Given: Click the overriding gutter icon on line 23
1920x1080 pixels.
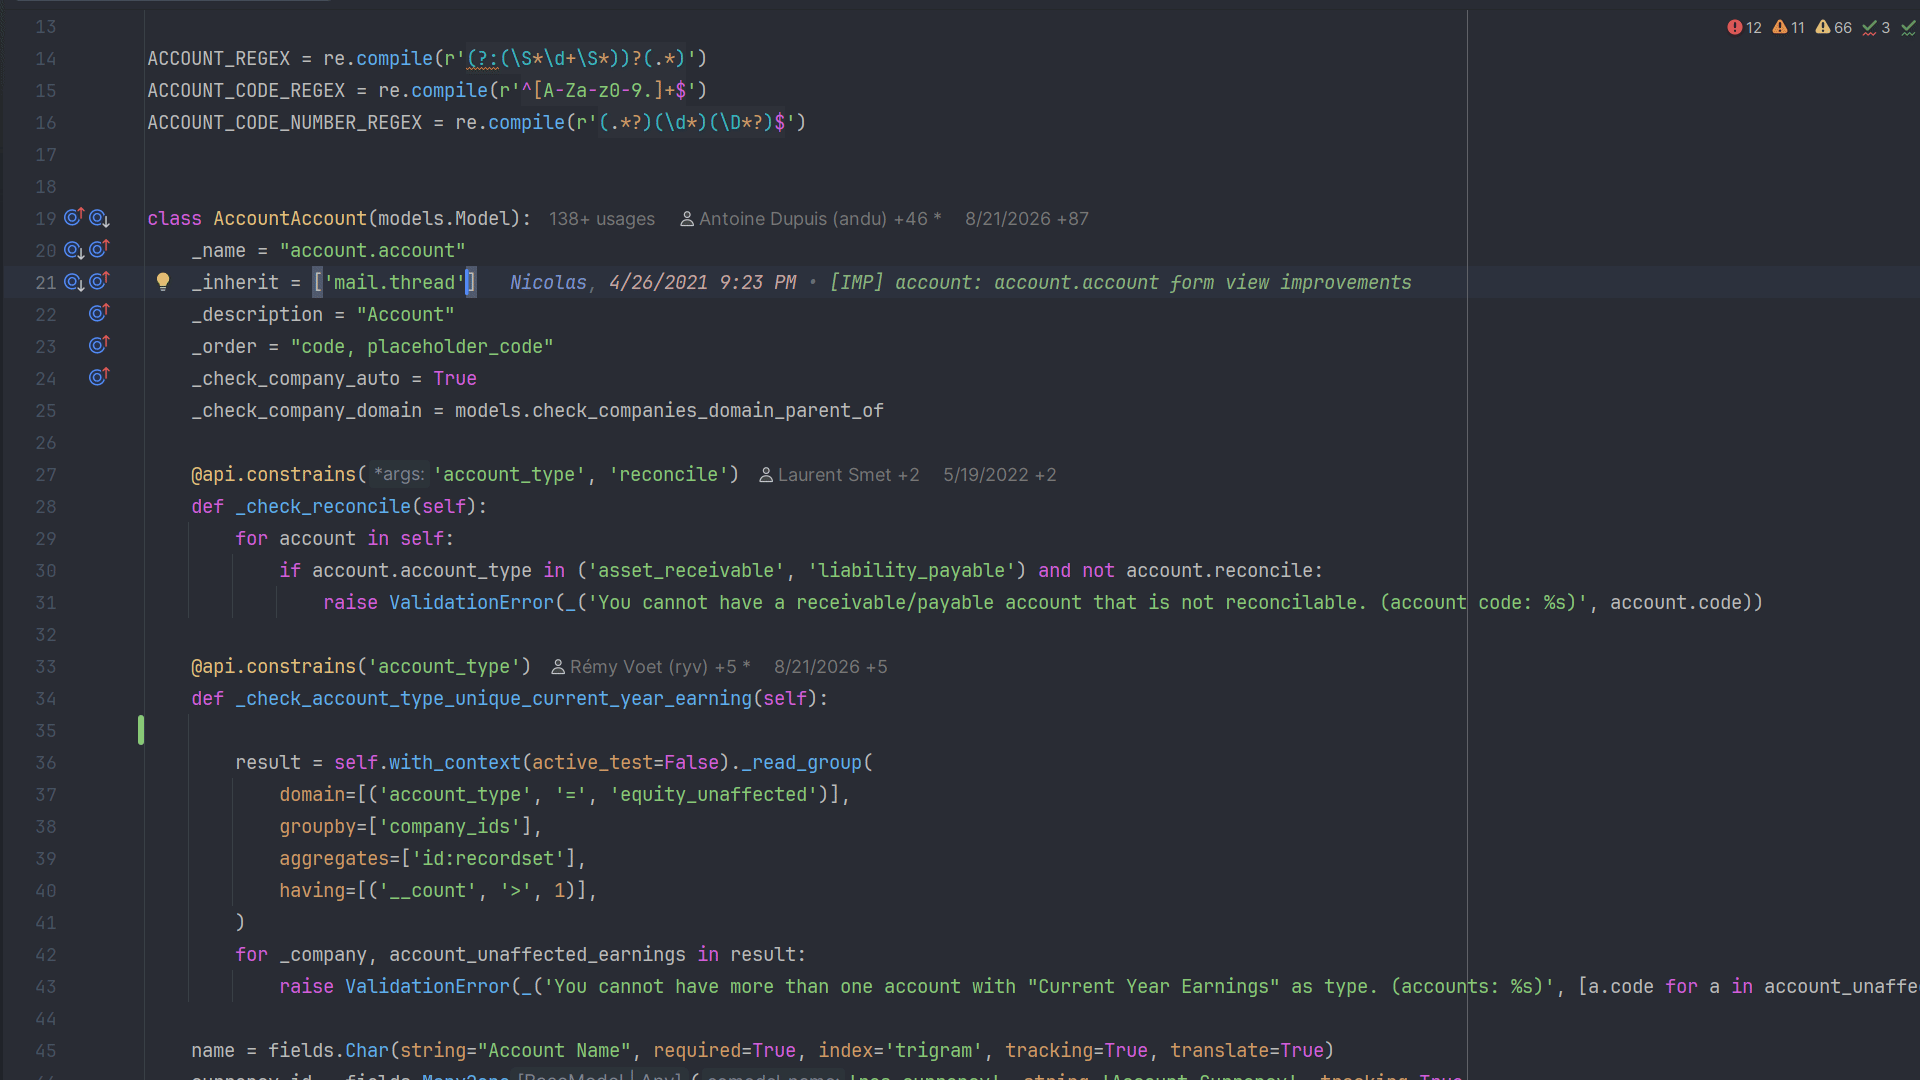Looking at the screenshot, I should pos(99,345).
